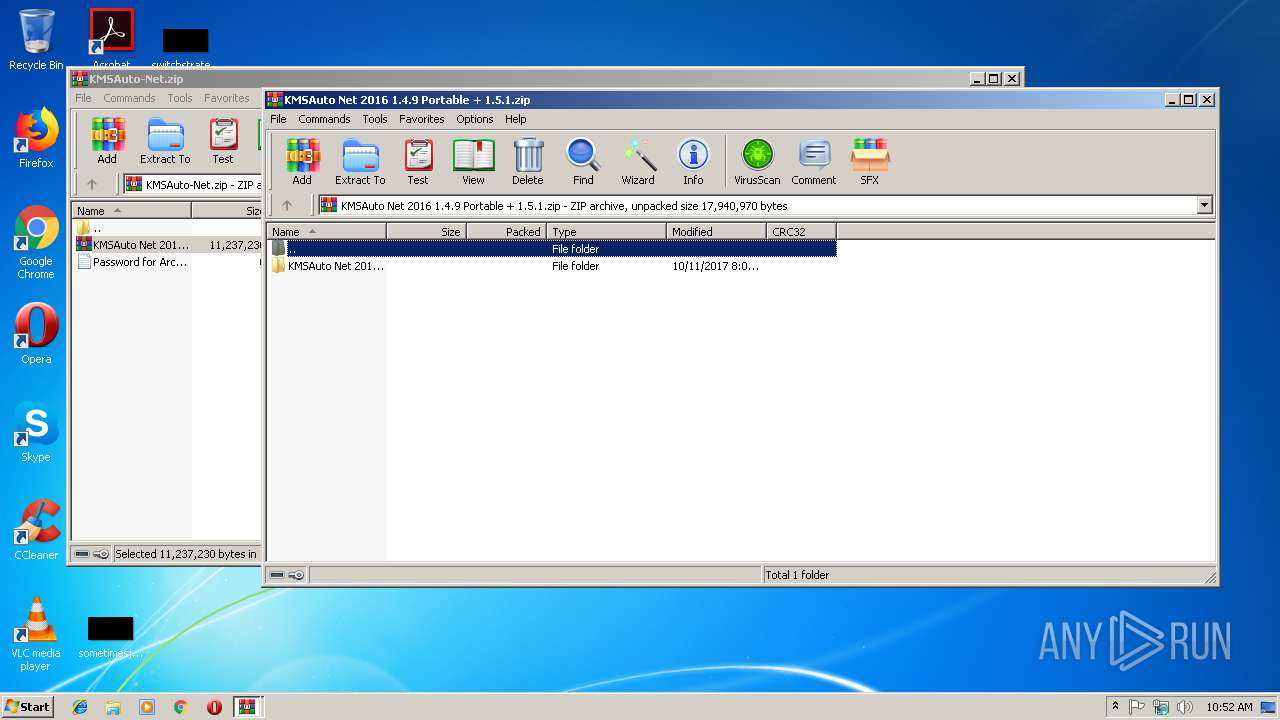Click the Start button
The height and width of the screenshot is (720, 1280).
click(27, 707)
